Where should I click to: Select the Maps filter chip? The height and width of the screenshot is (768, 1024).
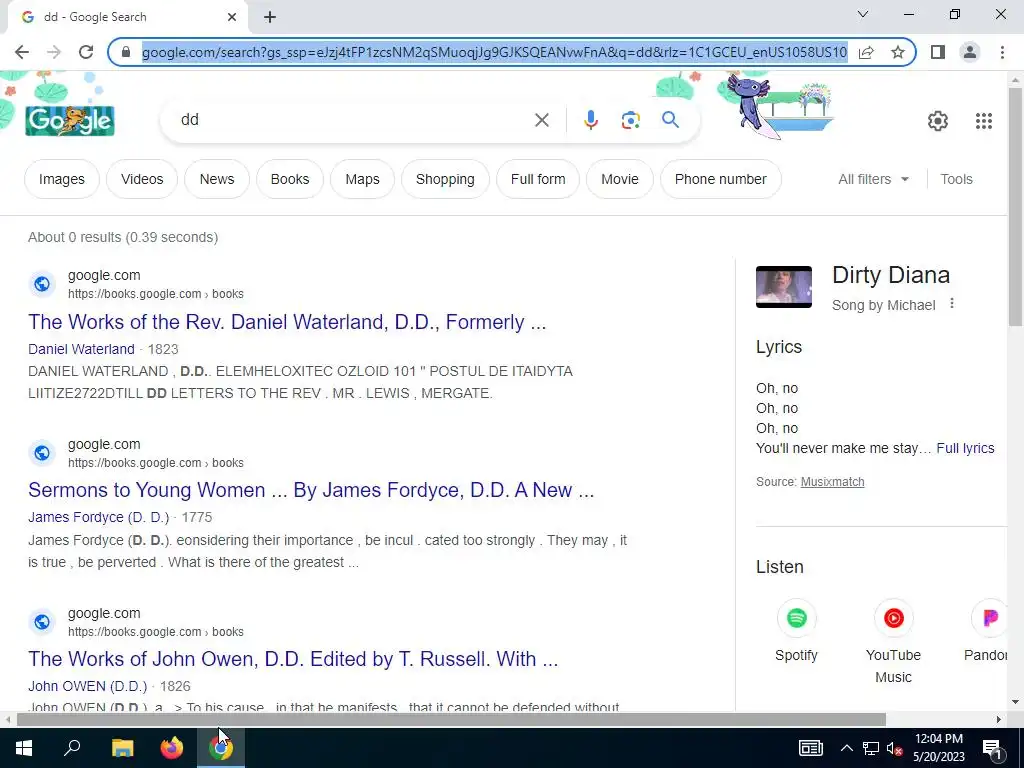point(362,179)
